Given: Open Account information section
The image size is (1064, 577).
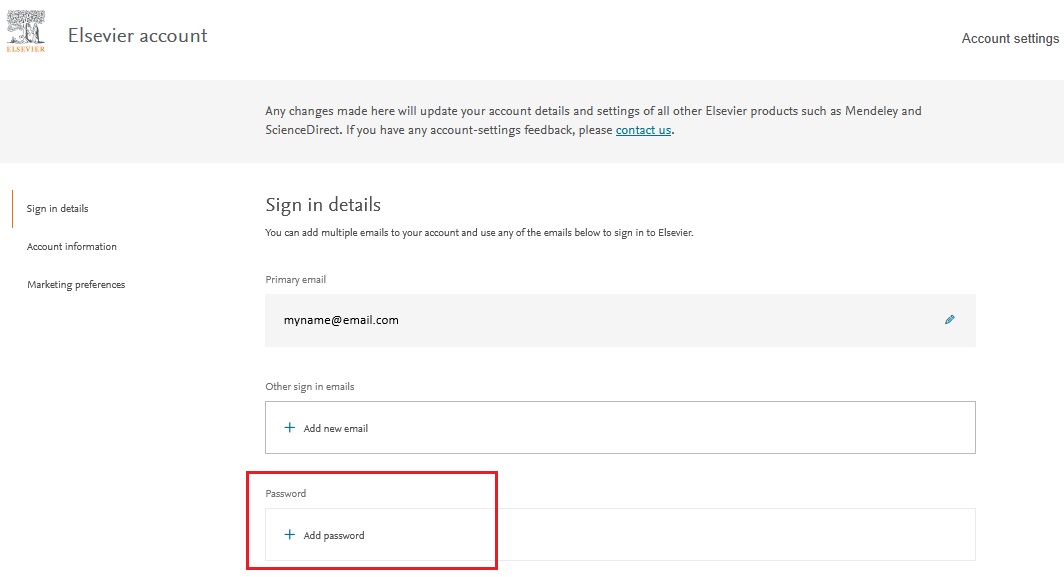Looking at the screenshot, I should (x=72, y=246).
